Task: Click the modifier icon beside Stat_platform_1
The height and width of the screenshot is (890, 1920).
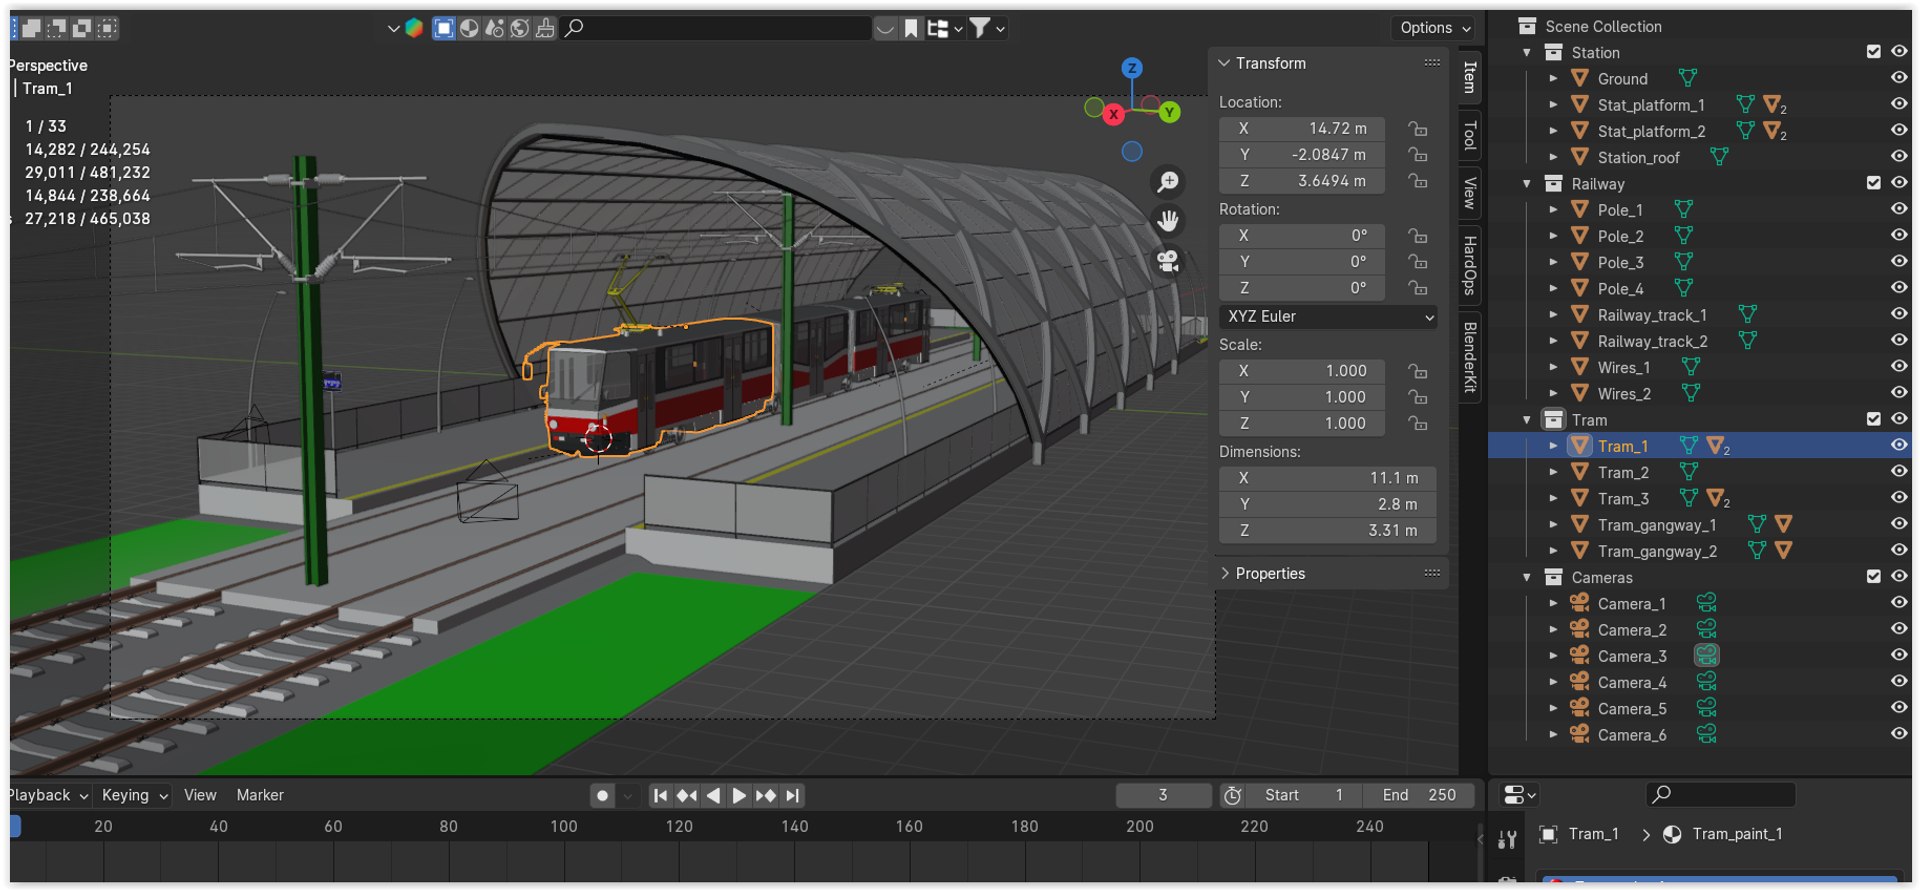Action: pyautogui.click(x=1774, y=105)
